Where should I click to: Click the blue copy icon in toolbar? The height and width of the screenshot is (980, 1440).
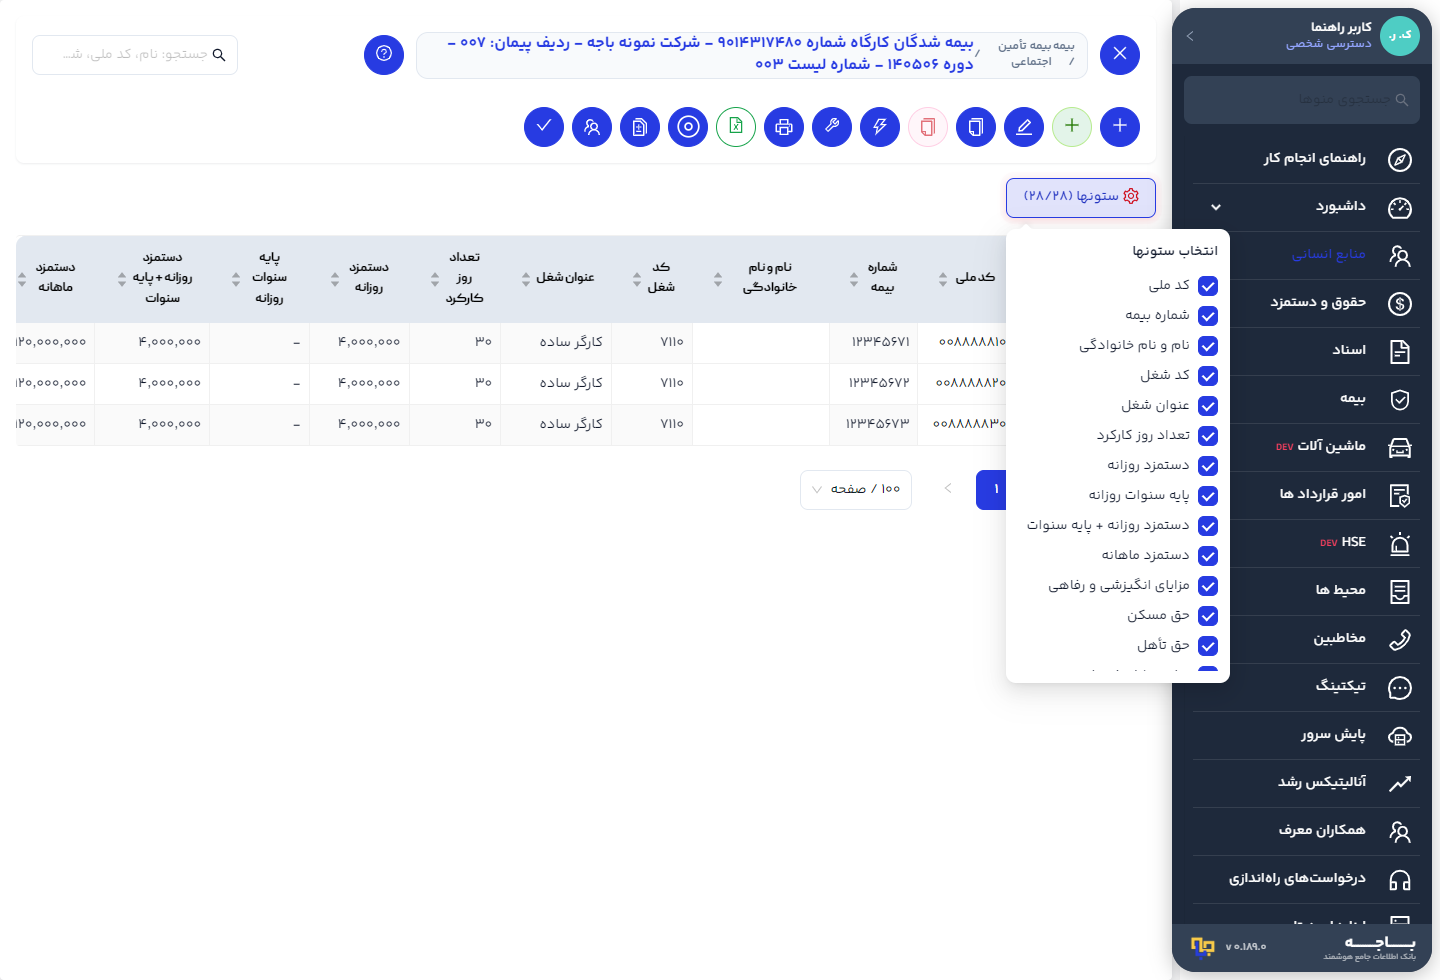976,126
